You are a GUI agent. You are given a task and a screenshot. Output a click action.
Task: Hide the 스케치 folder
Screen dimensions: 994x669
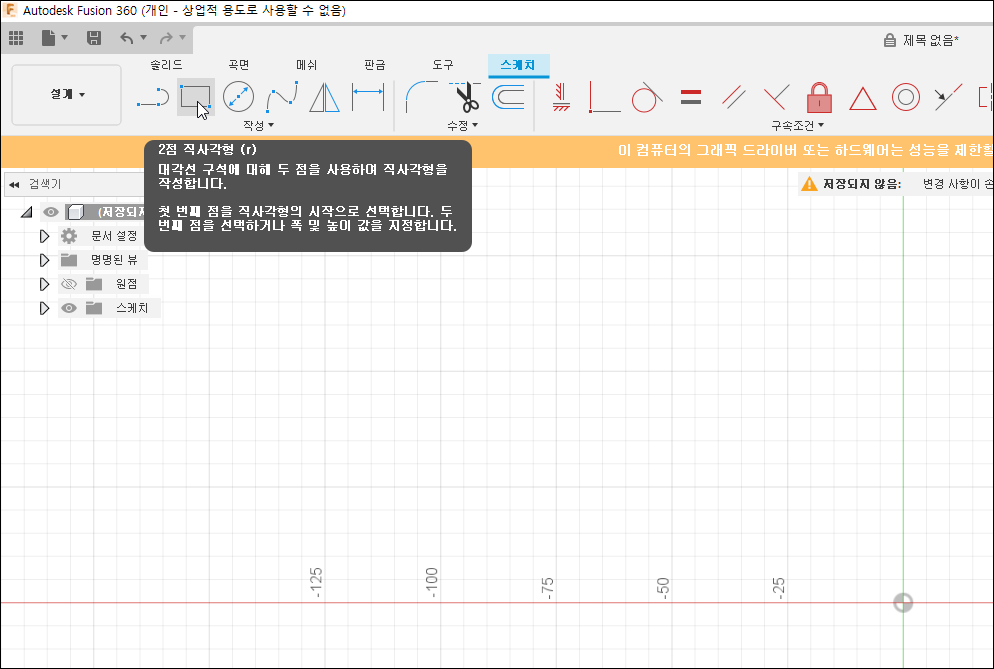tap(68, 308)
